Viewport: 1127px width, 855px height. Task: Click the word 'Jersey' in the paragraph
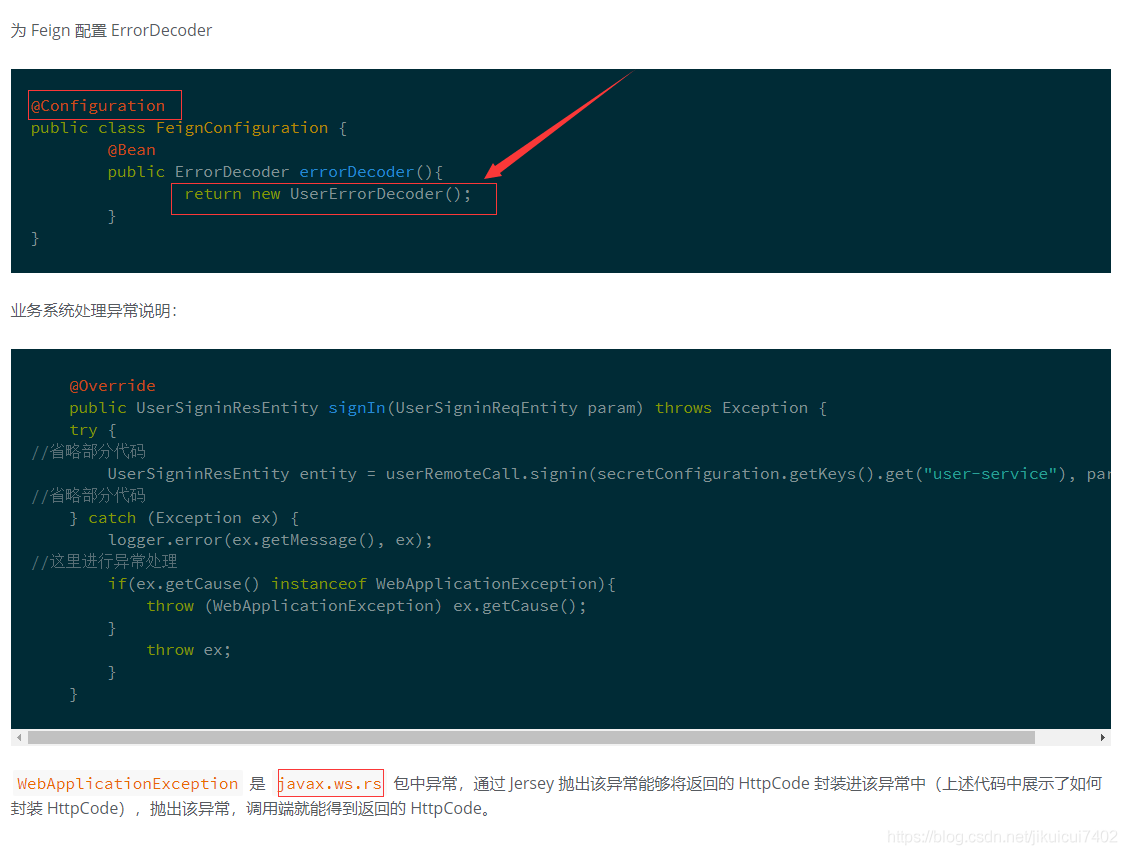(x=531, y=783)
